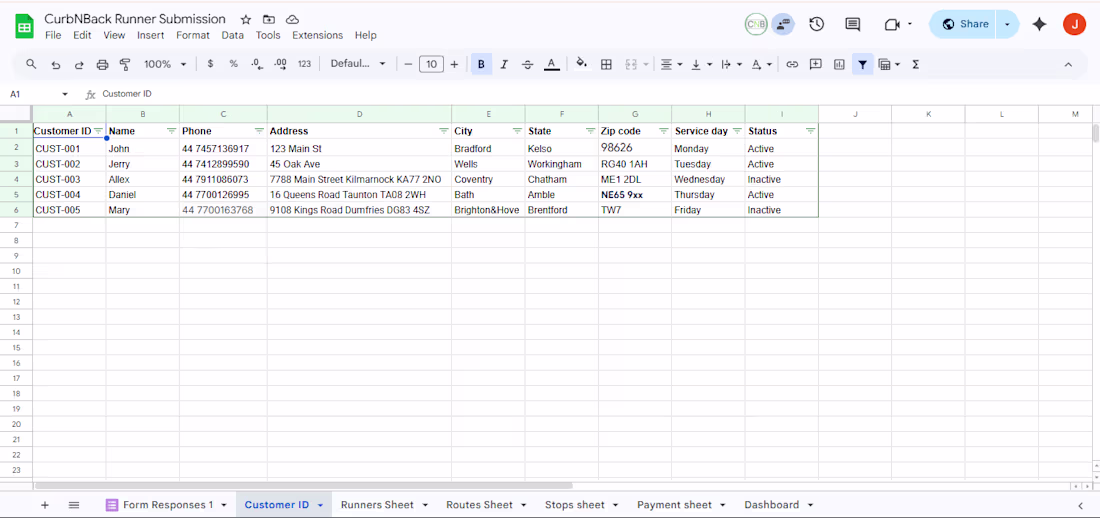
Task: Click the horizontal scrollbar
Action: pyautogui.click(x=303, y=485)
